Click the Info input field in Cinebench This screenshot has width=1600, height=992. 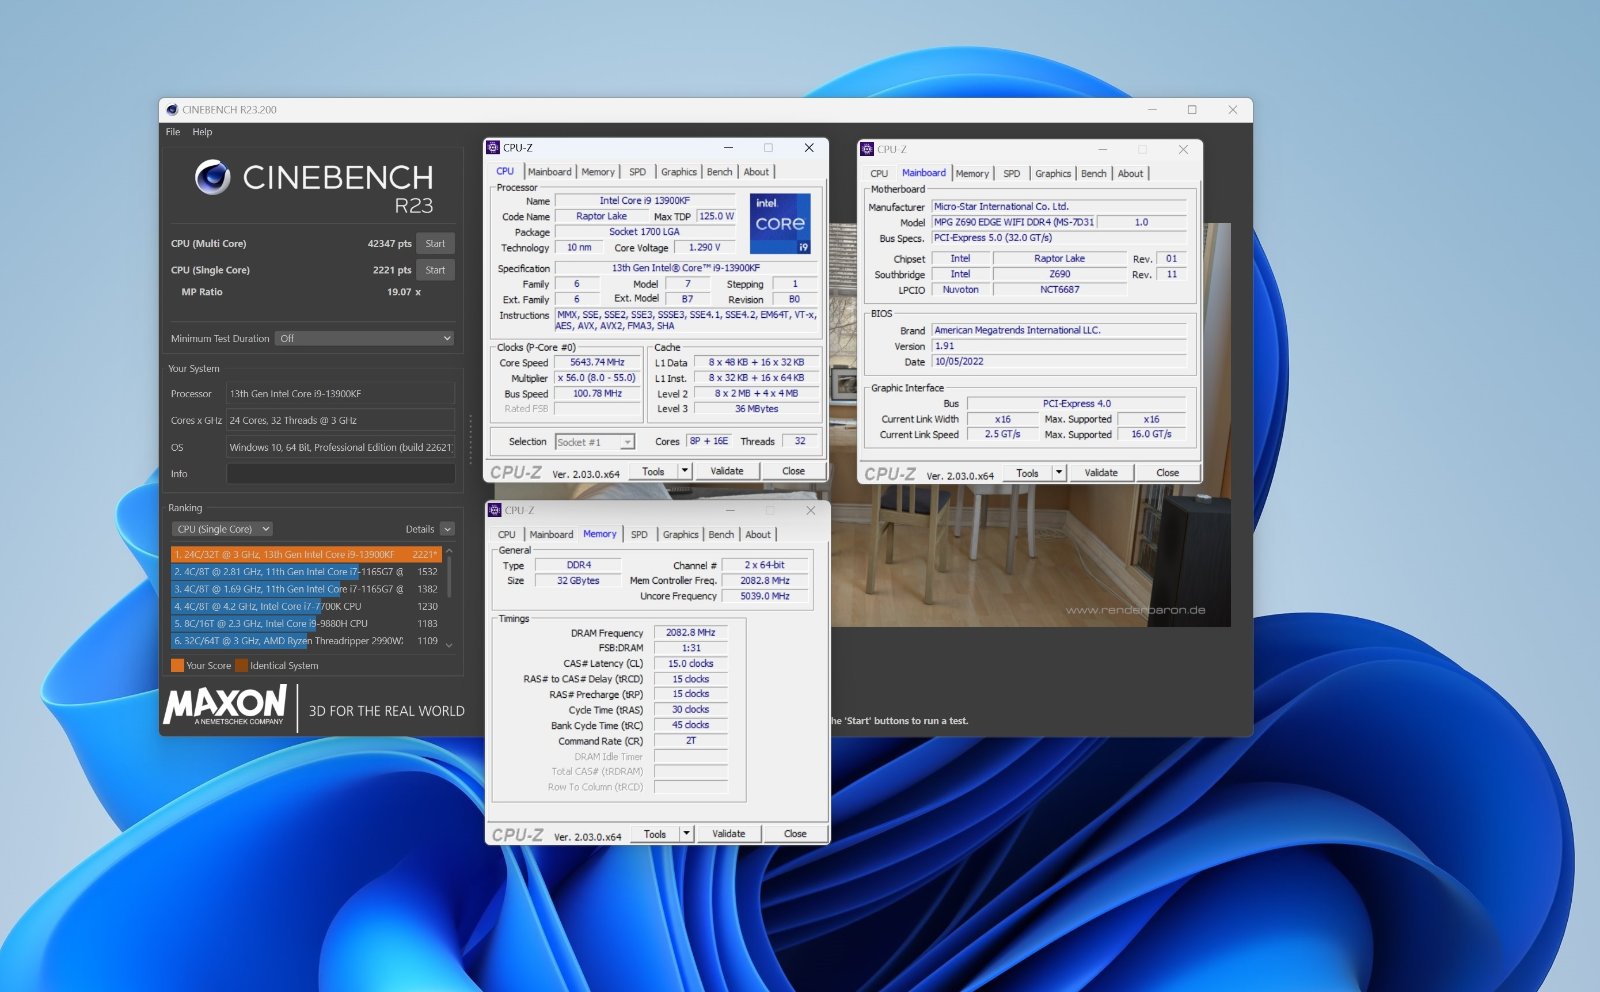pos(341,474)
